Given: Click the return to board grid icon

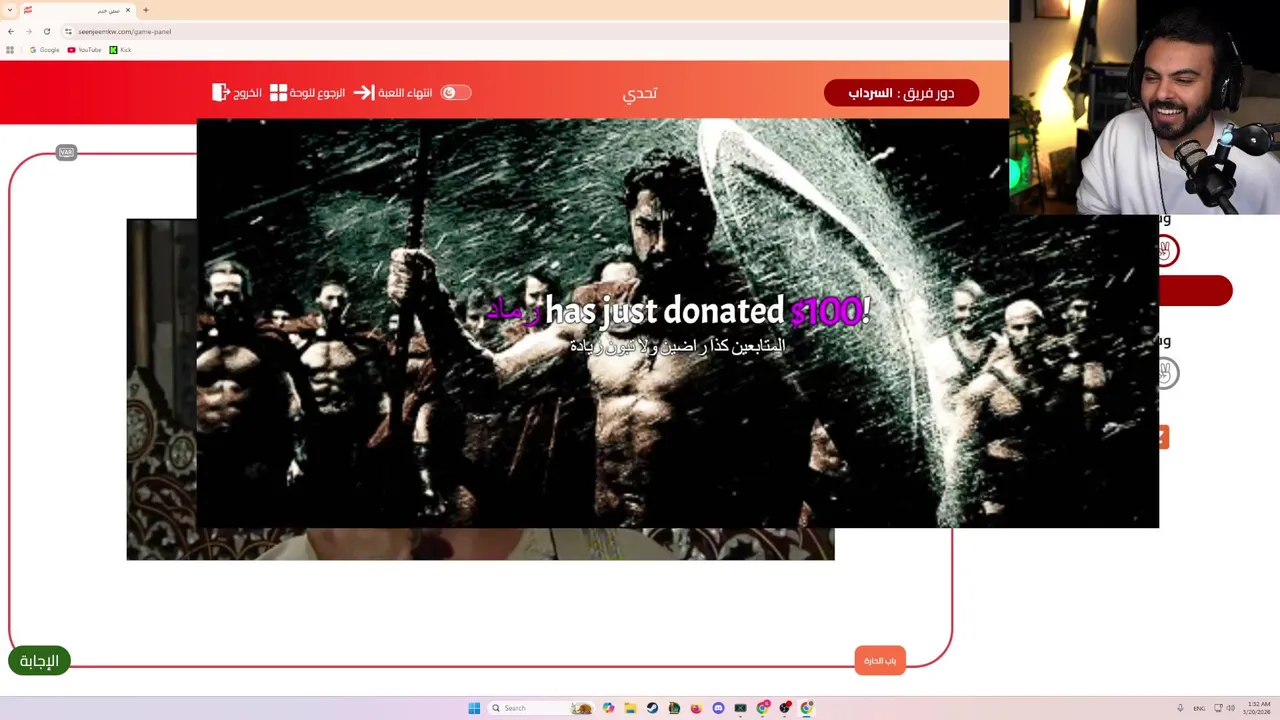Looking at the screenshot, I should pos(278,92).
